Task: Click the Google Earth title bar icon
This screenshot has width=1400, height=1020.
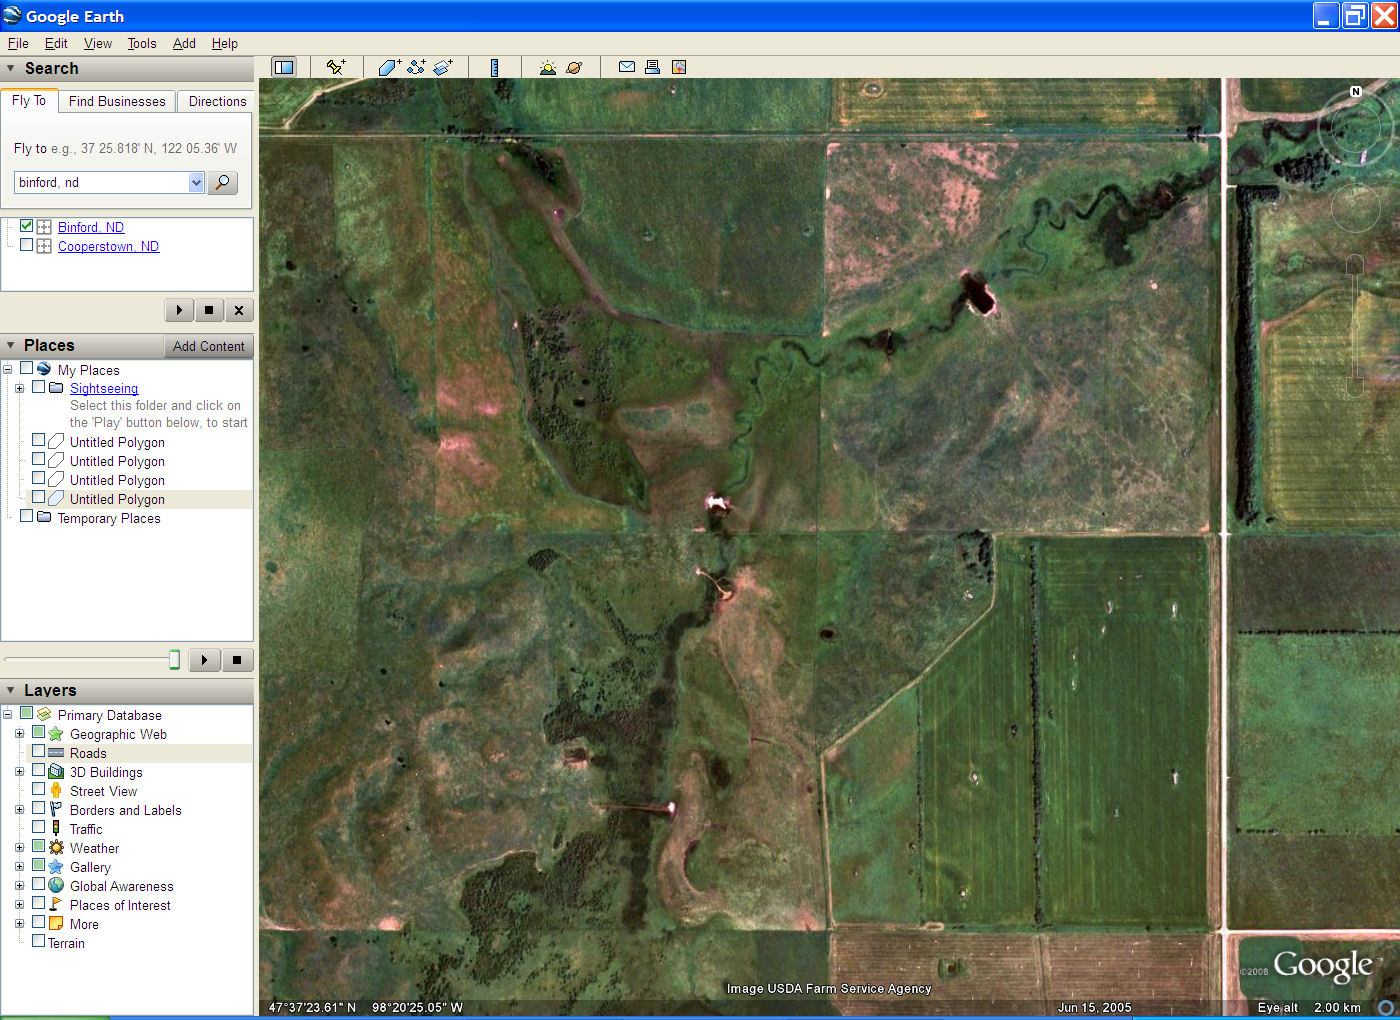Action: point(12,15)
